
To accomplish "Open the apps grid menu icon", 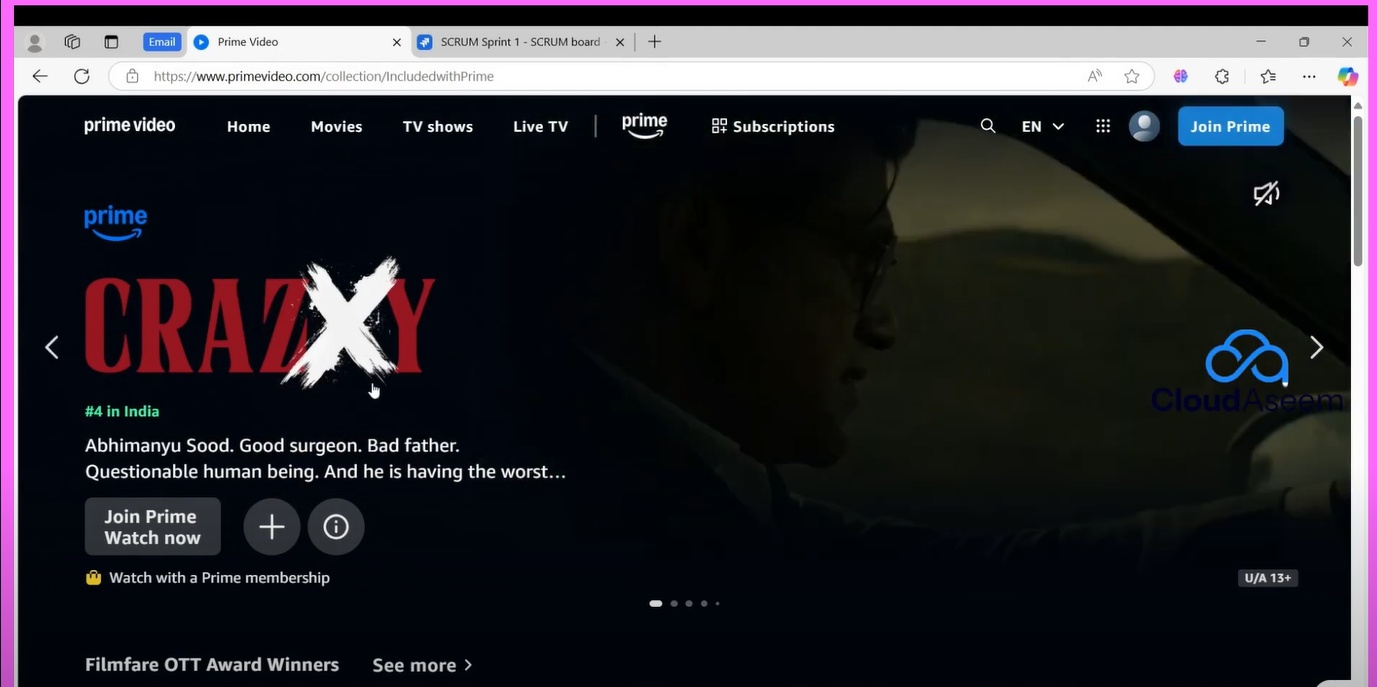I will (x=1103, y=126).
